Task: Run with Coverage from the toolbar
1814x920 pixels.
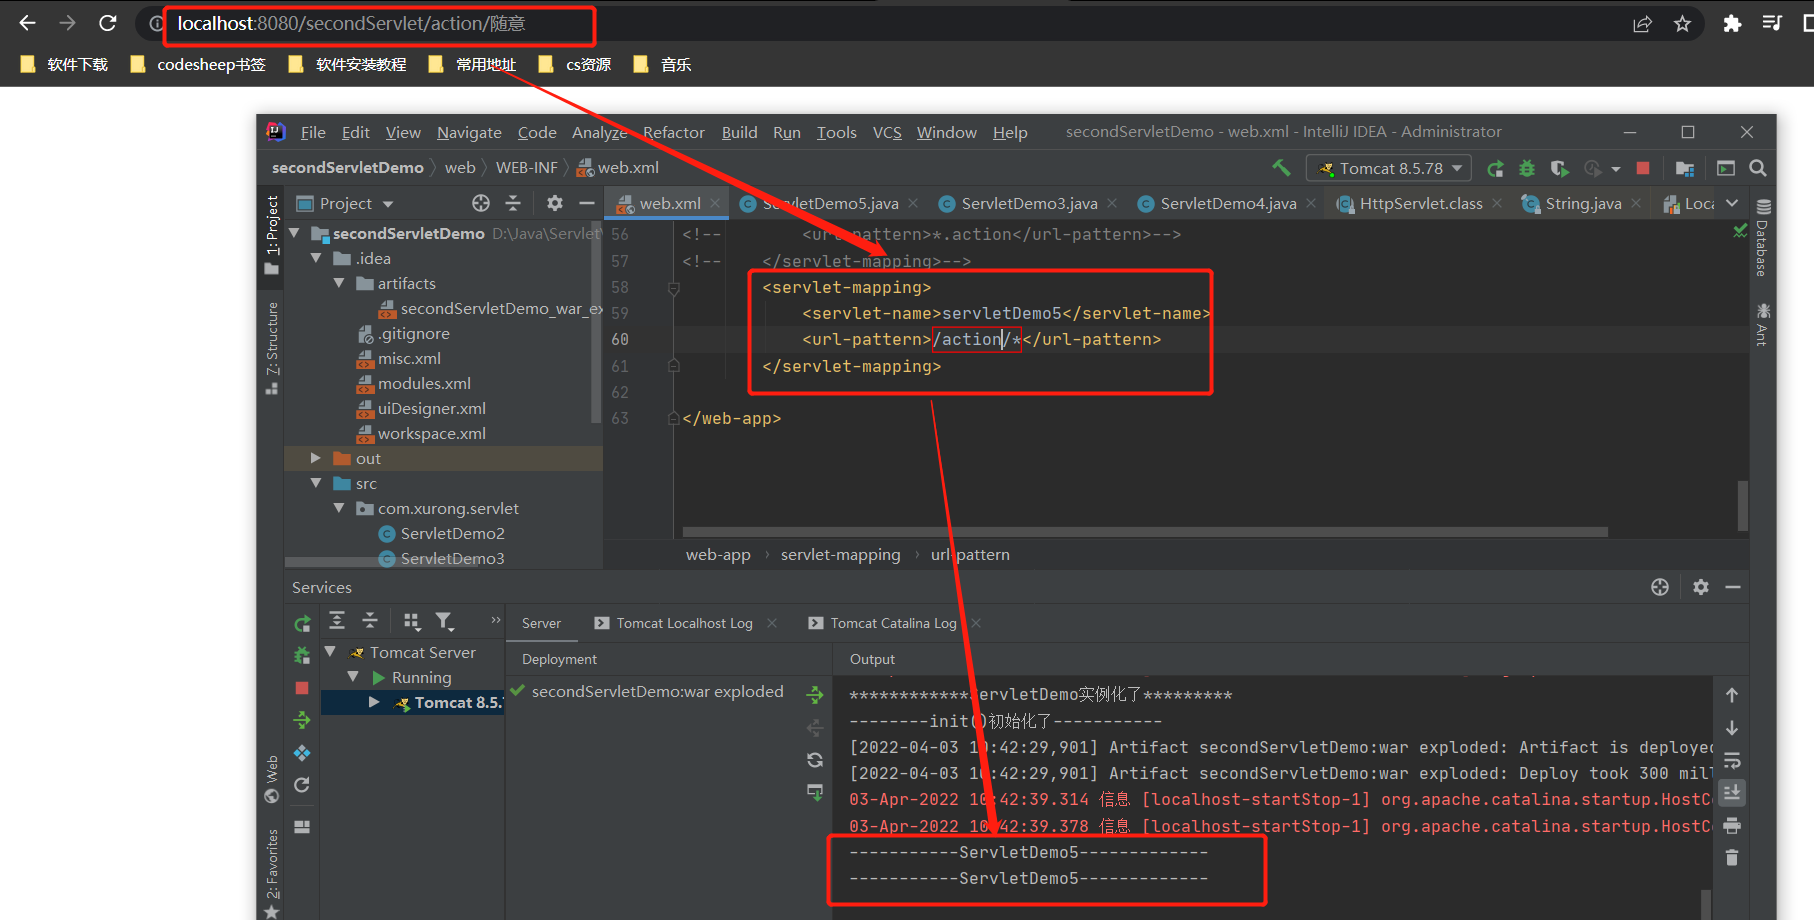Action: click(x=1559, y=168)
